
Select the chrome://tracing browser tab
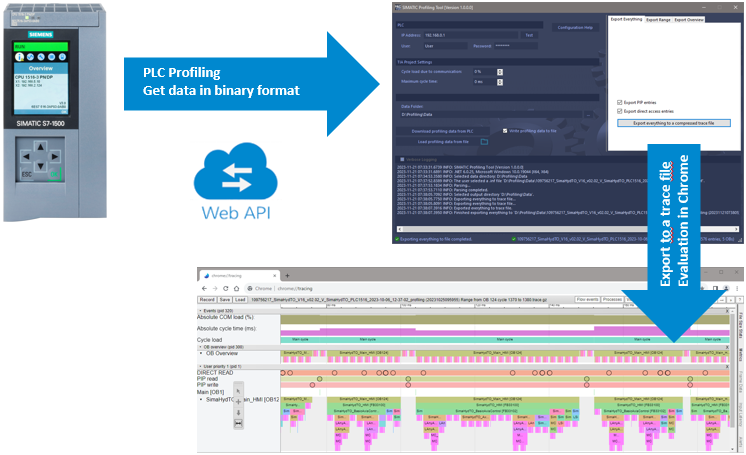click(238, 276)
